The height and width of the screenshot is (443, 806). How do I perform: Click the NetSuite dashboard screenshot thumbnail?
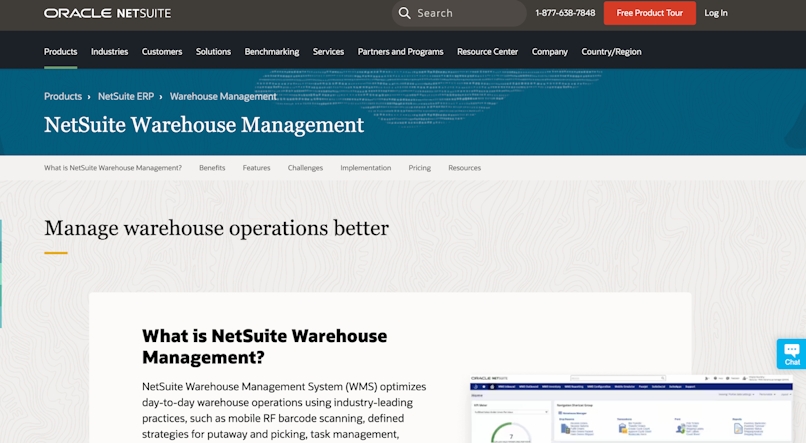pyautogui.click(x=631, y=409)
